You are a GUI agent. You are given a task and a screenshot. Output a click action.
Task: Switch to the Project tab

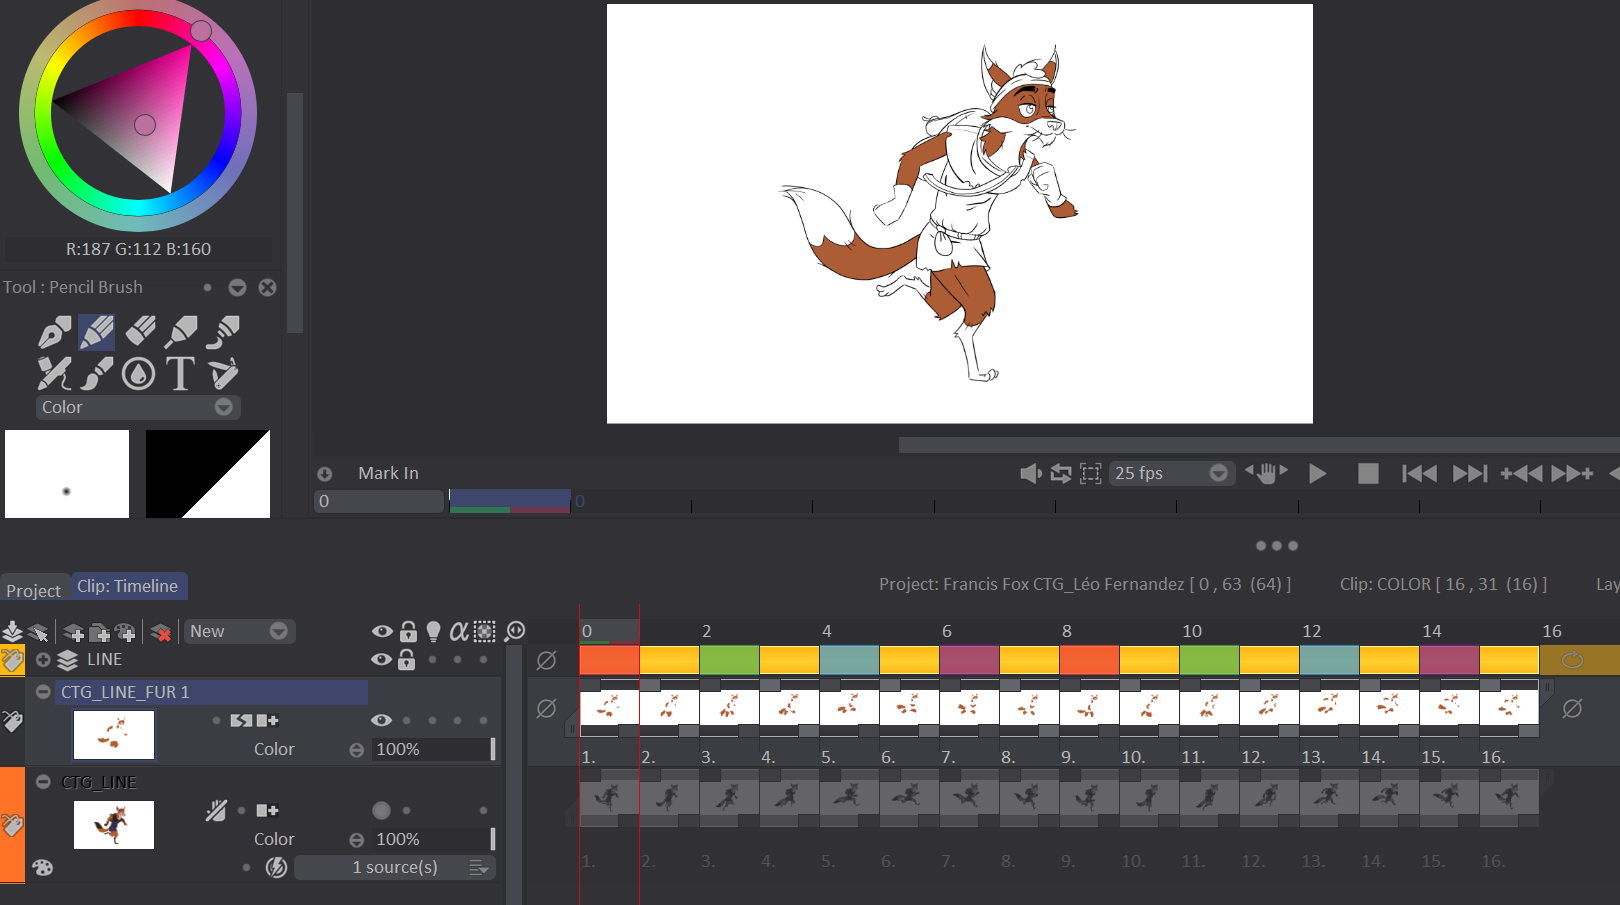(33, 590)
